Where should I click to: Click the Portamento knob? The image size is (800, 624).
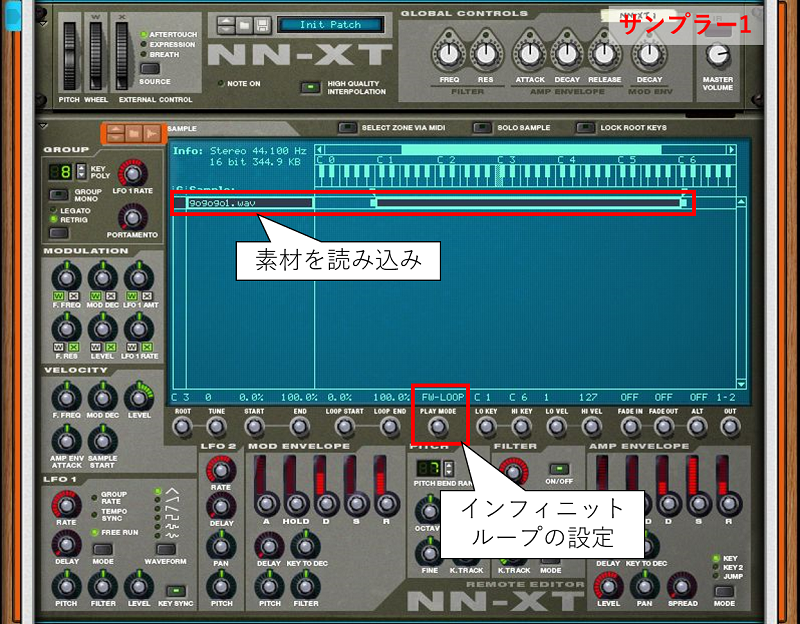tap(132, 218)
